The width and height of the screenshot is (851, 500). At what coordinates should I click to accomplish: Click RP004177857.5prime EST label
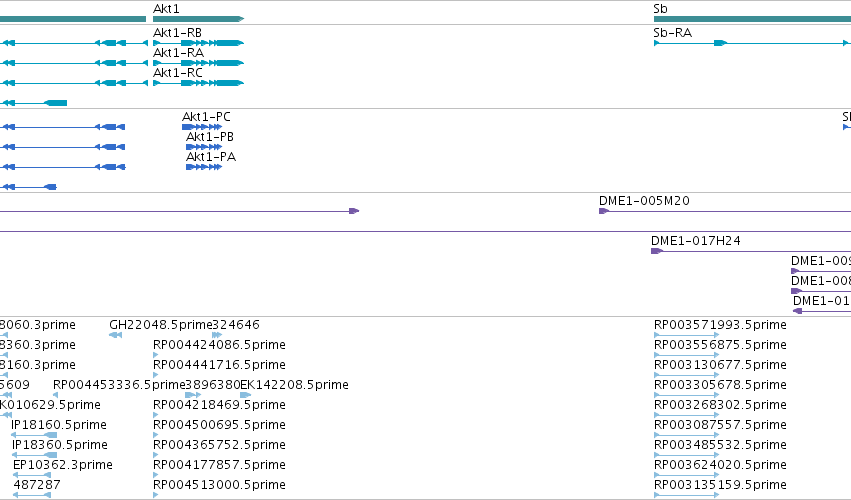(219, 465)
